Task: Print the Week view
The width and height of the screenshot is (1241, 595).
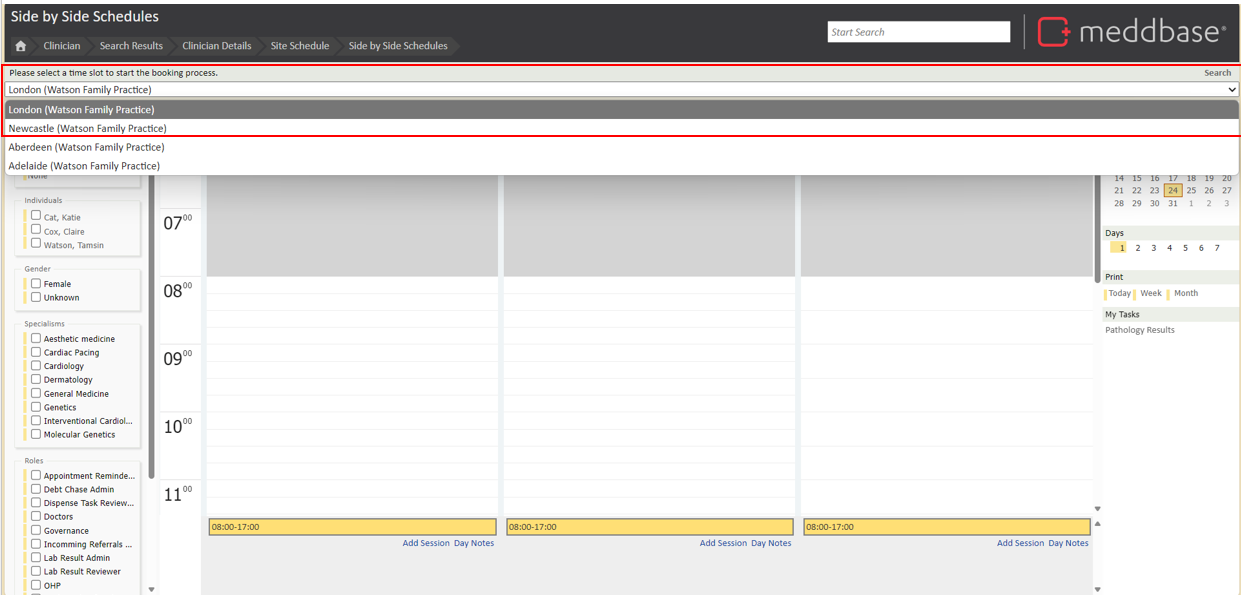Action: pyautogui.click(x=1150, y=294)
